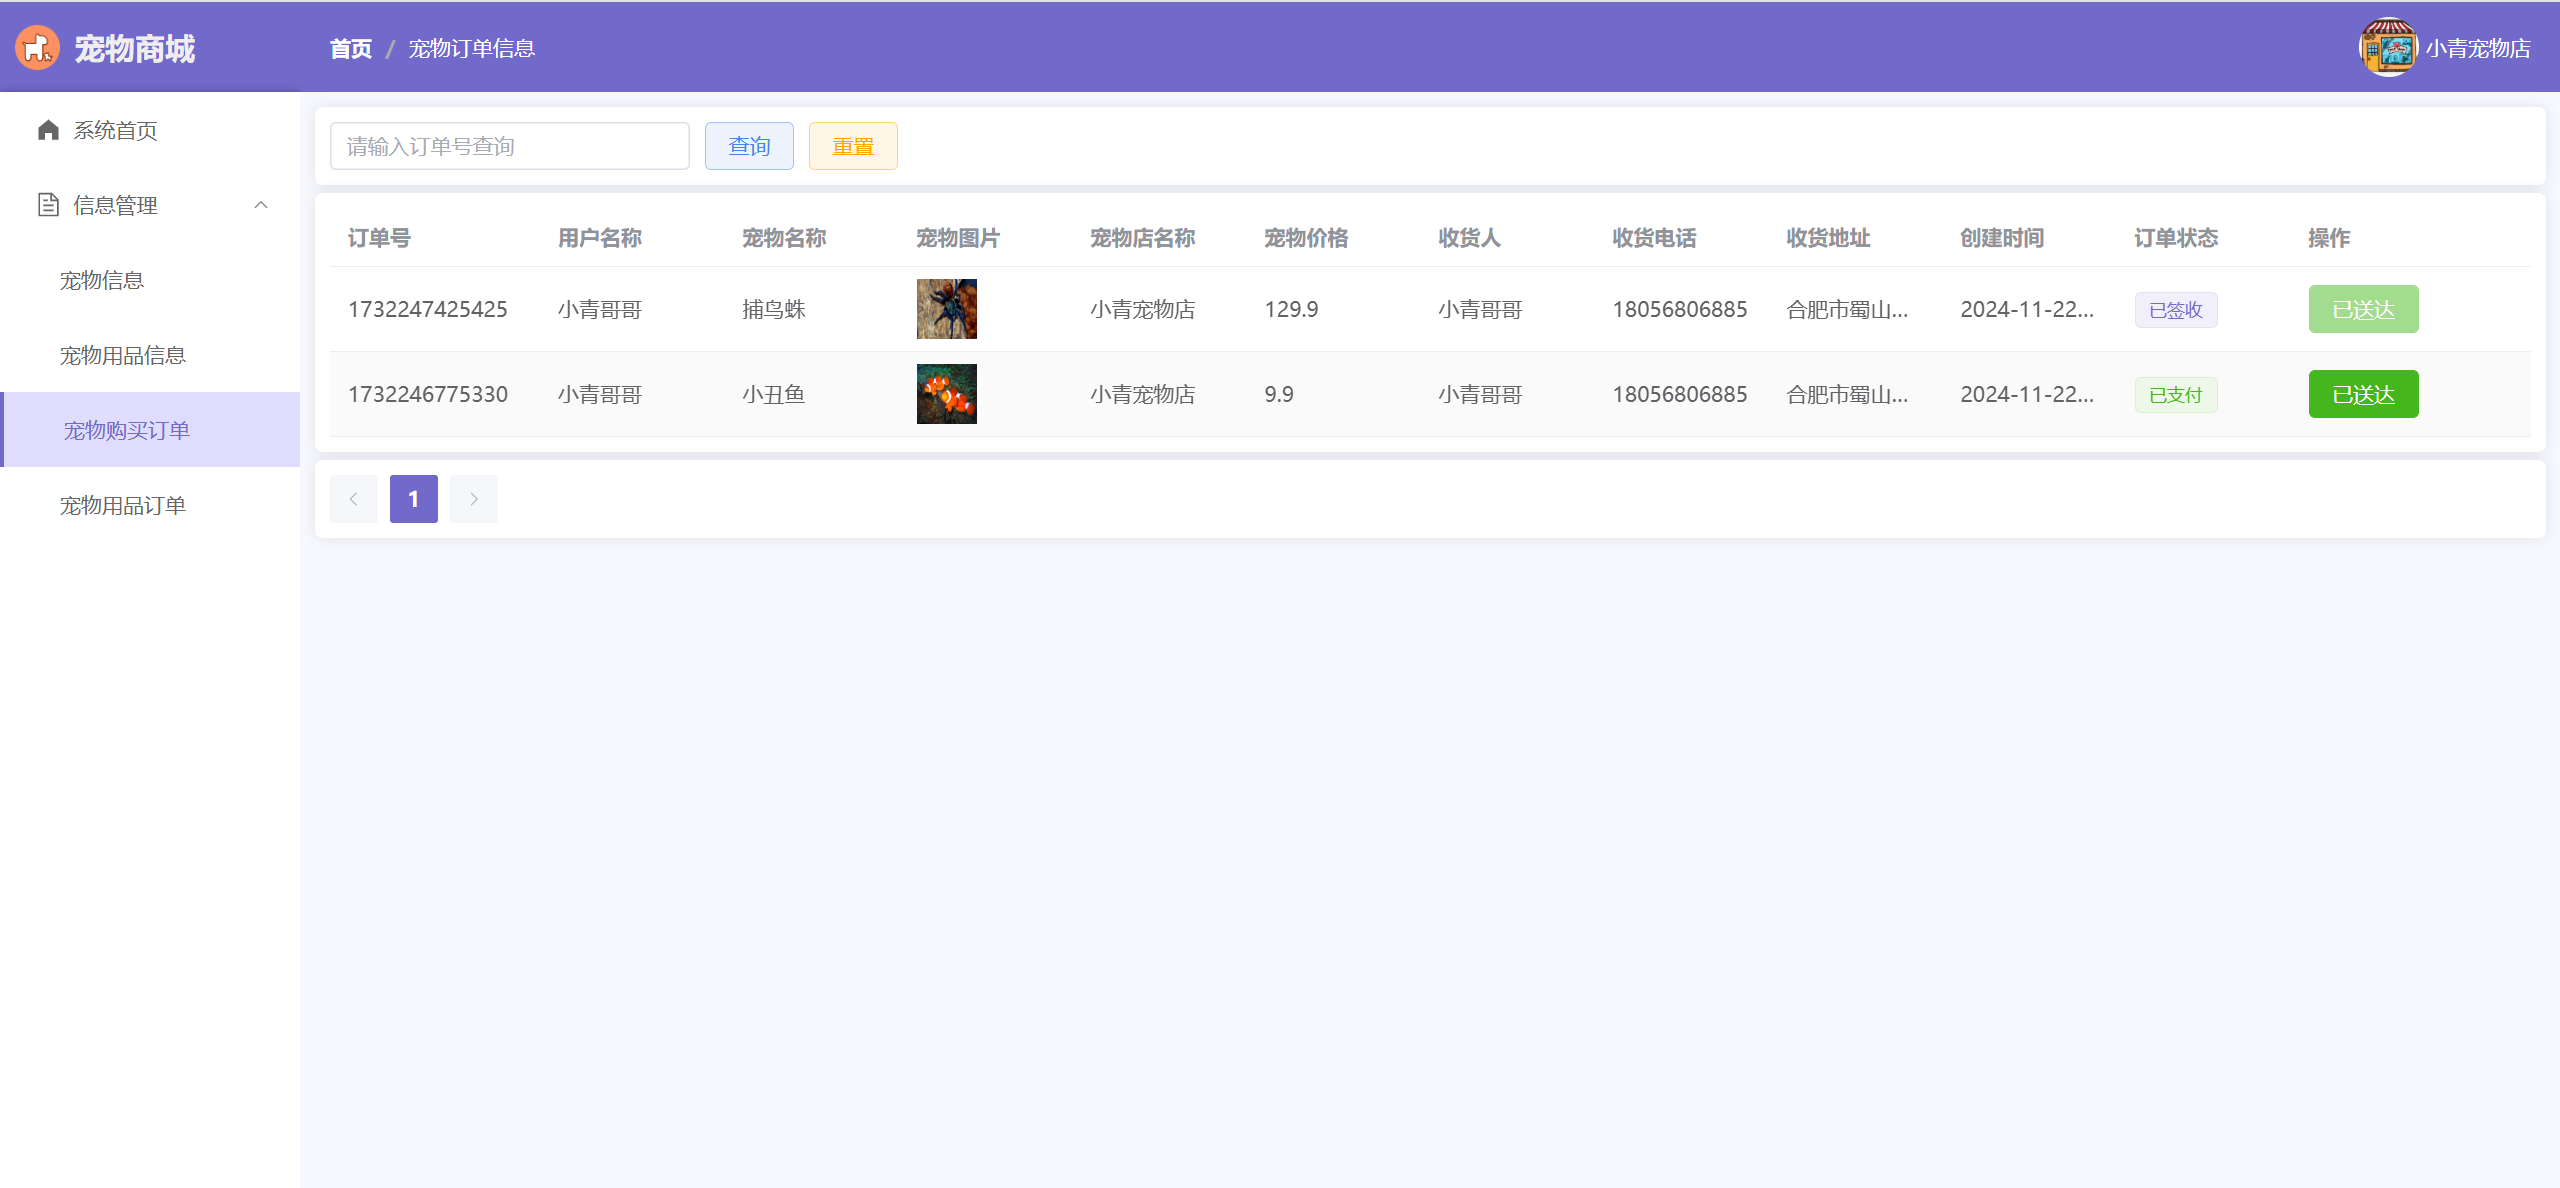
Task: Open the 捕鸟蛛 spider pet image
Action: (x=946, y=309)
